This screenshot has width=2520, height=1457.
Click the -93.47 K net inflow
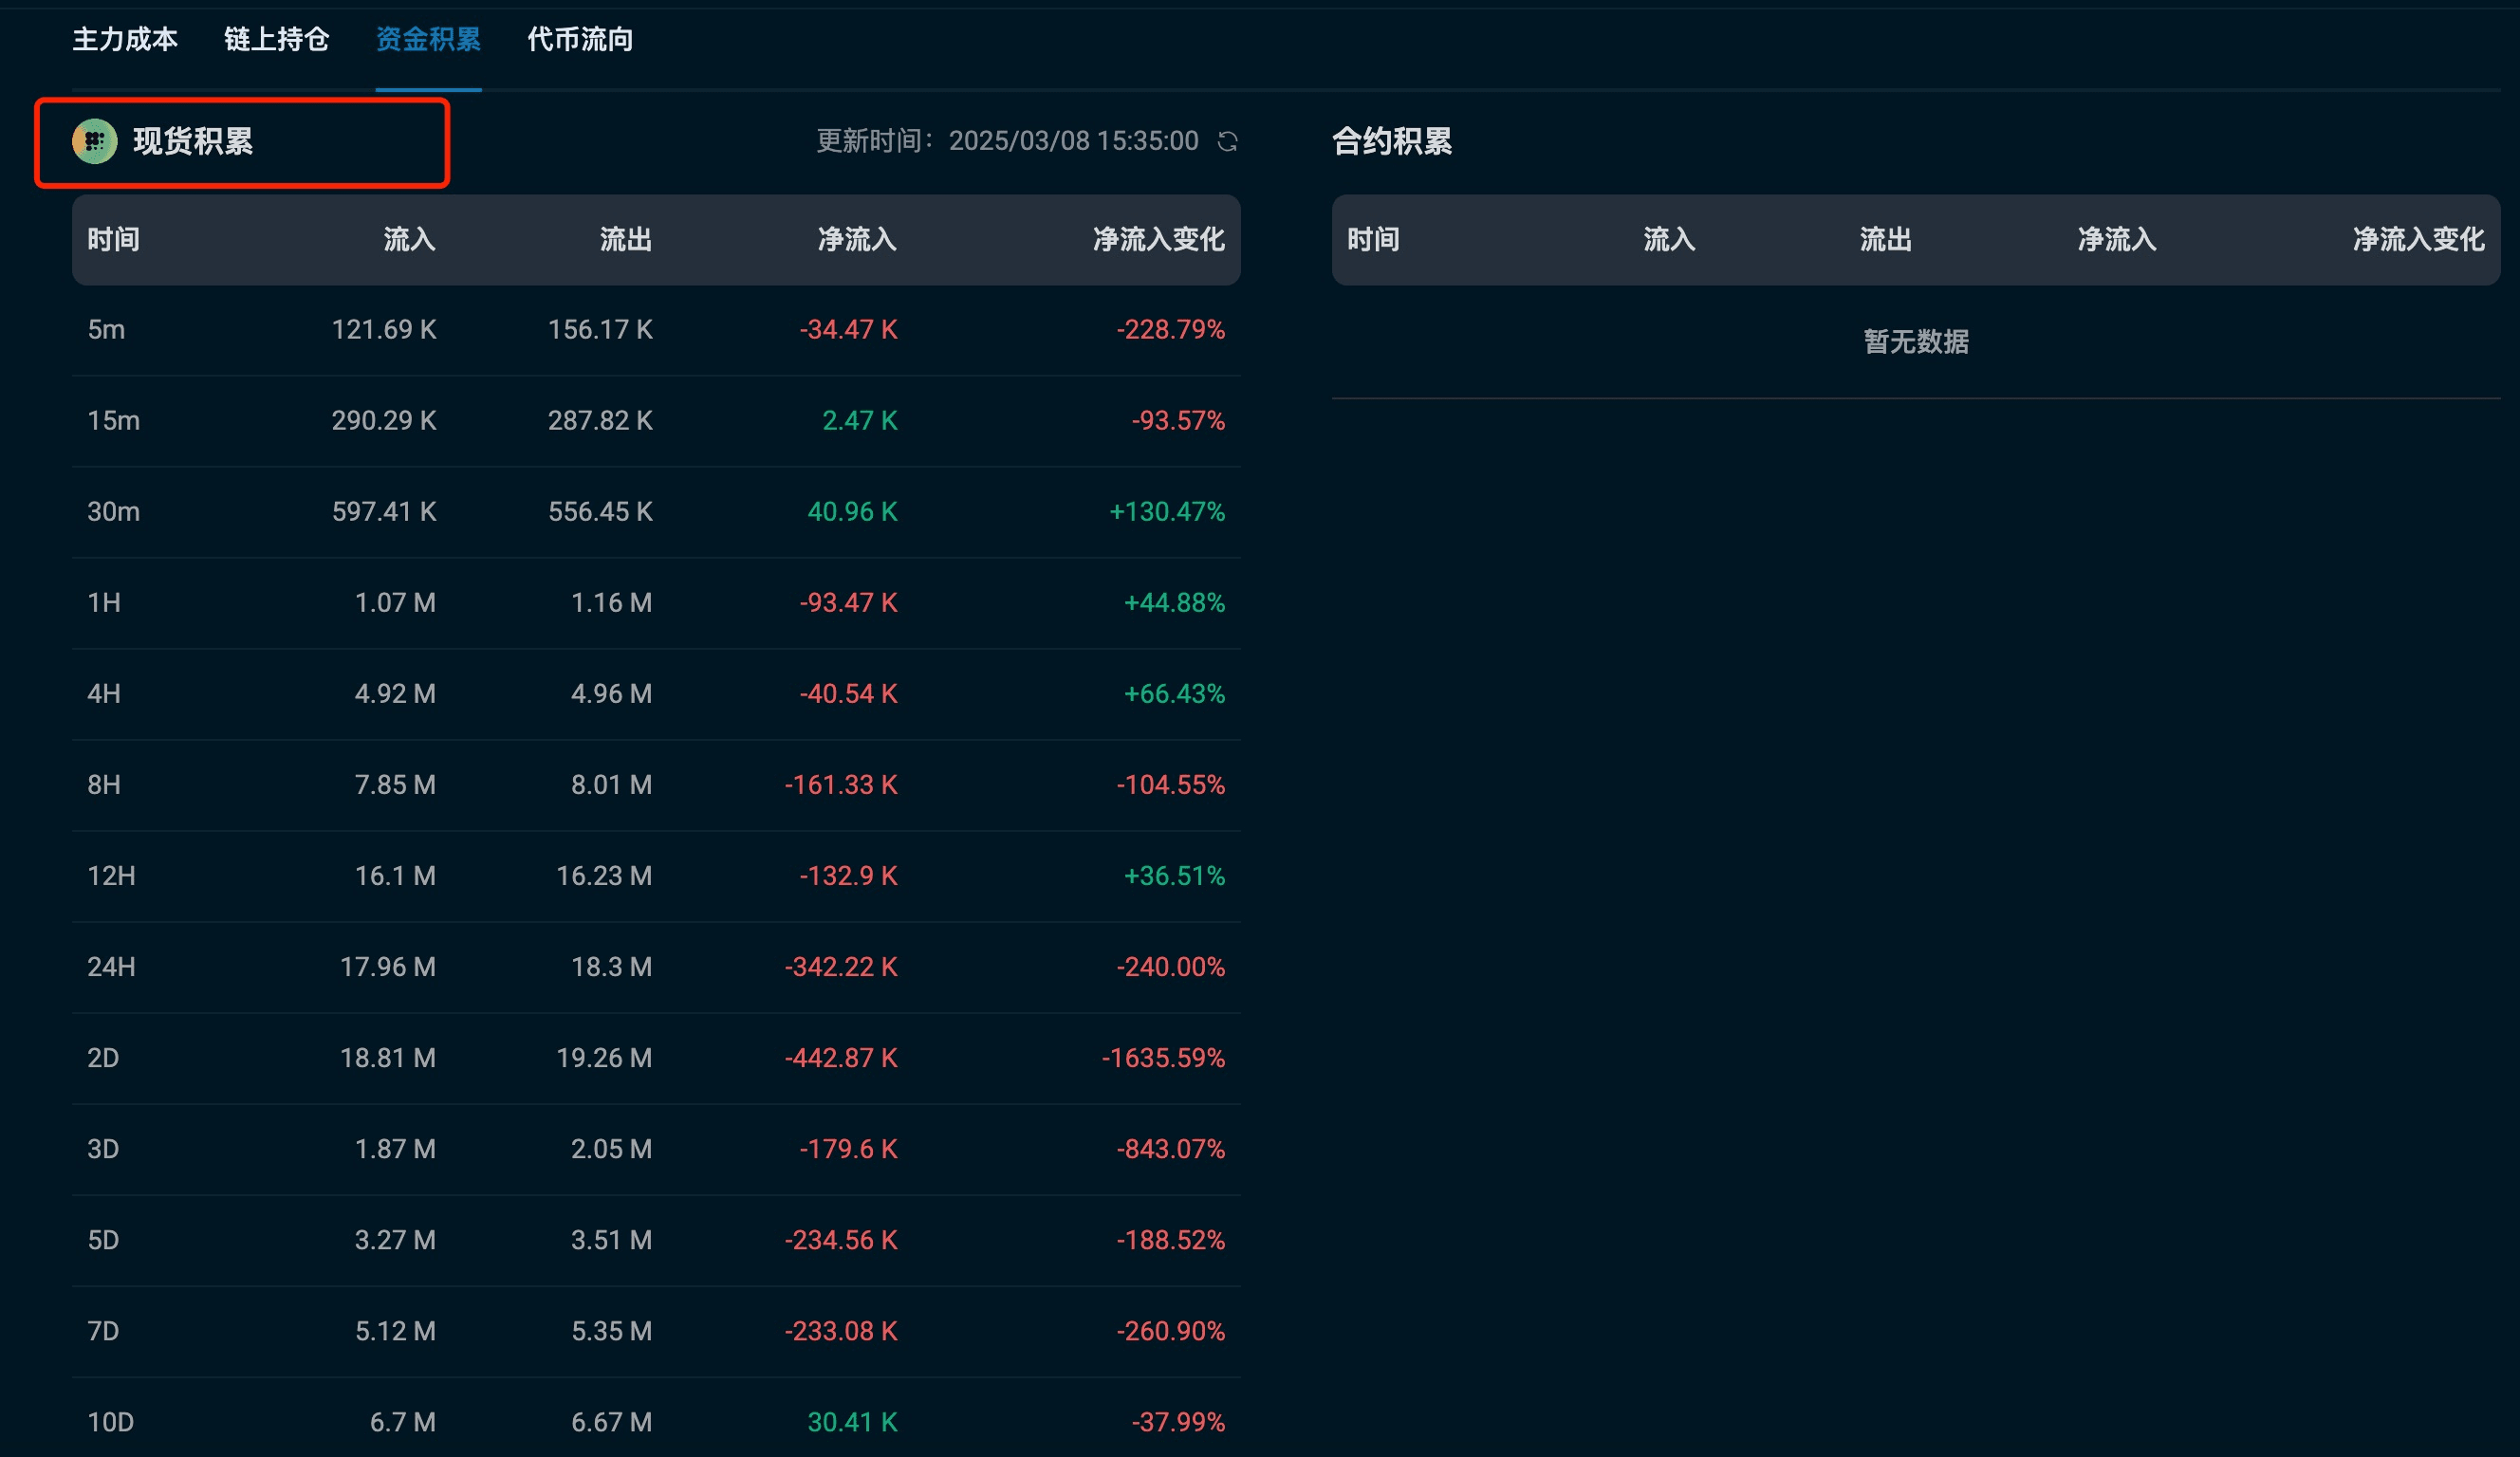point(848,603)
